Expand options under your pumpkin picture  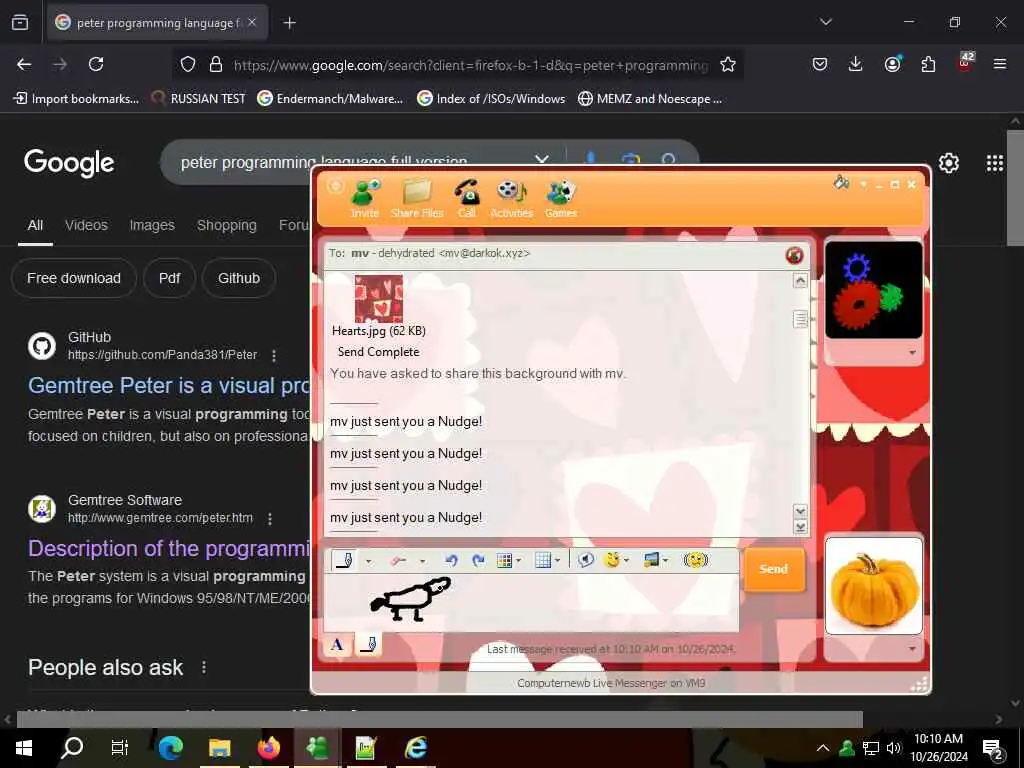[x=912, y=649]
